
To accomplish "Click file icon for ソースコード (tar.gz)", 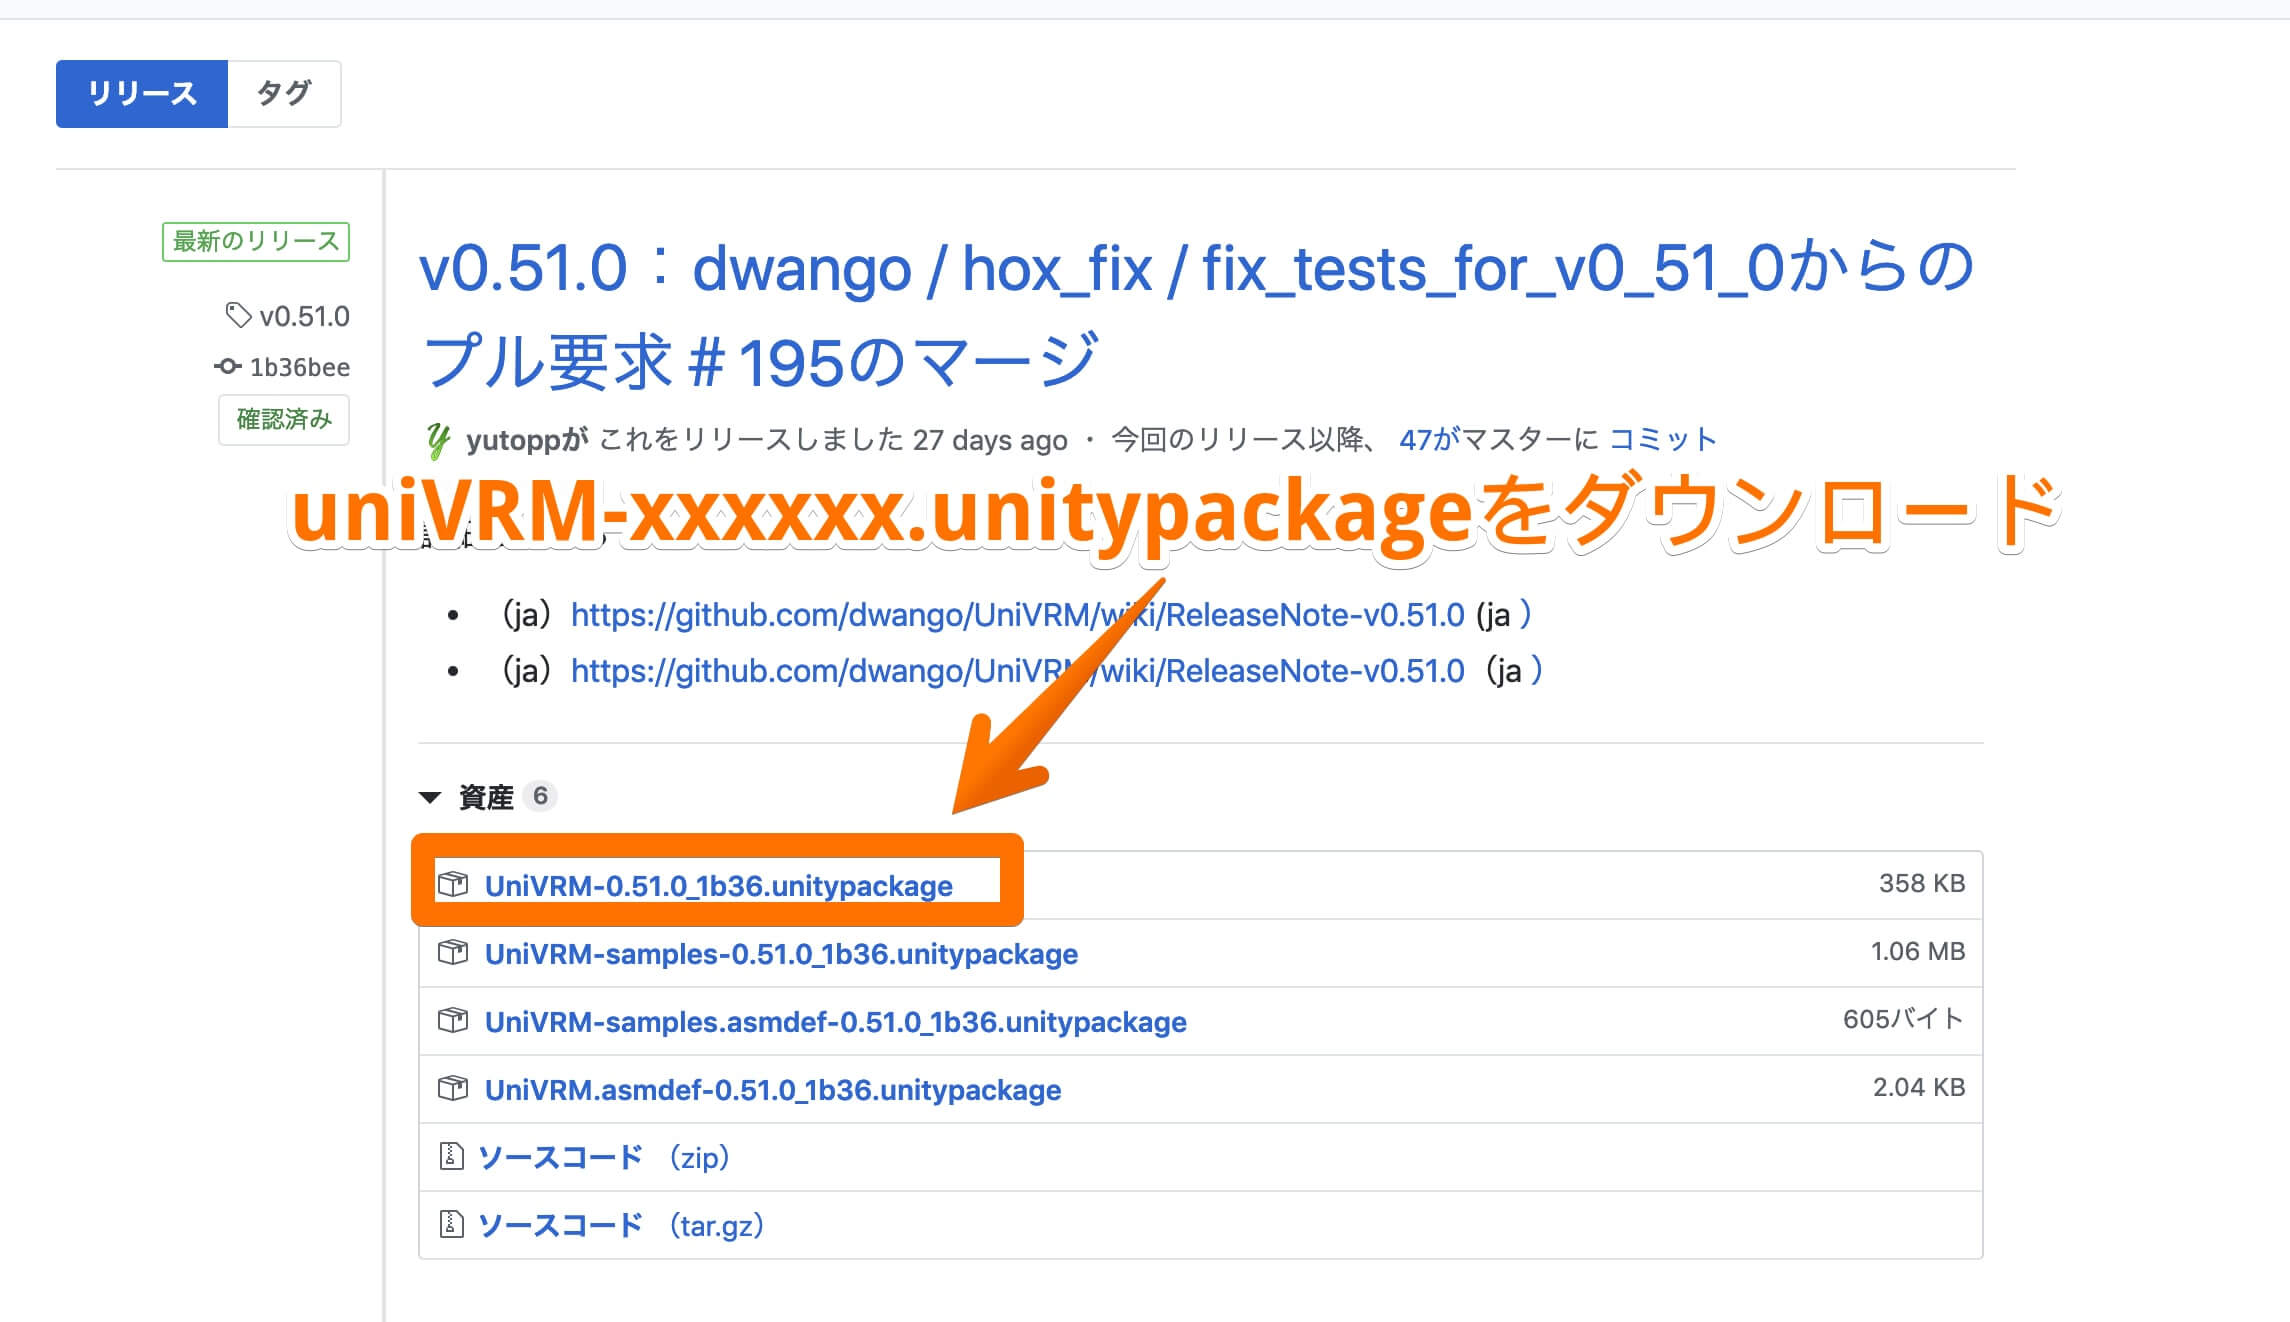I will [x=452, y=1224].
